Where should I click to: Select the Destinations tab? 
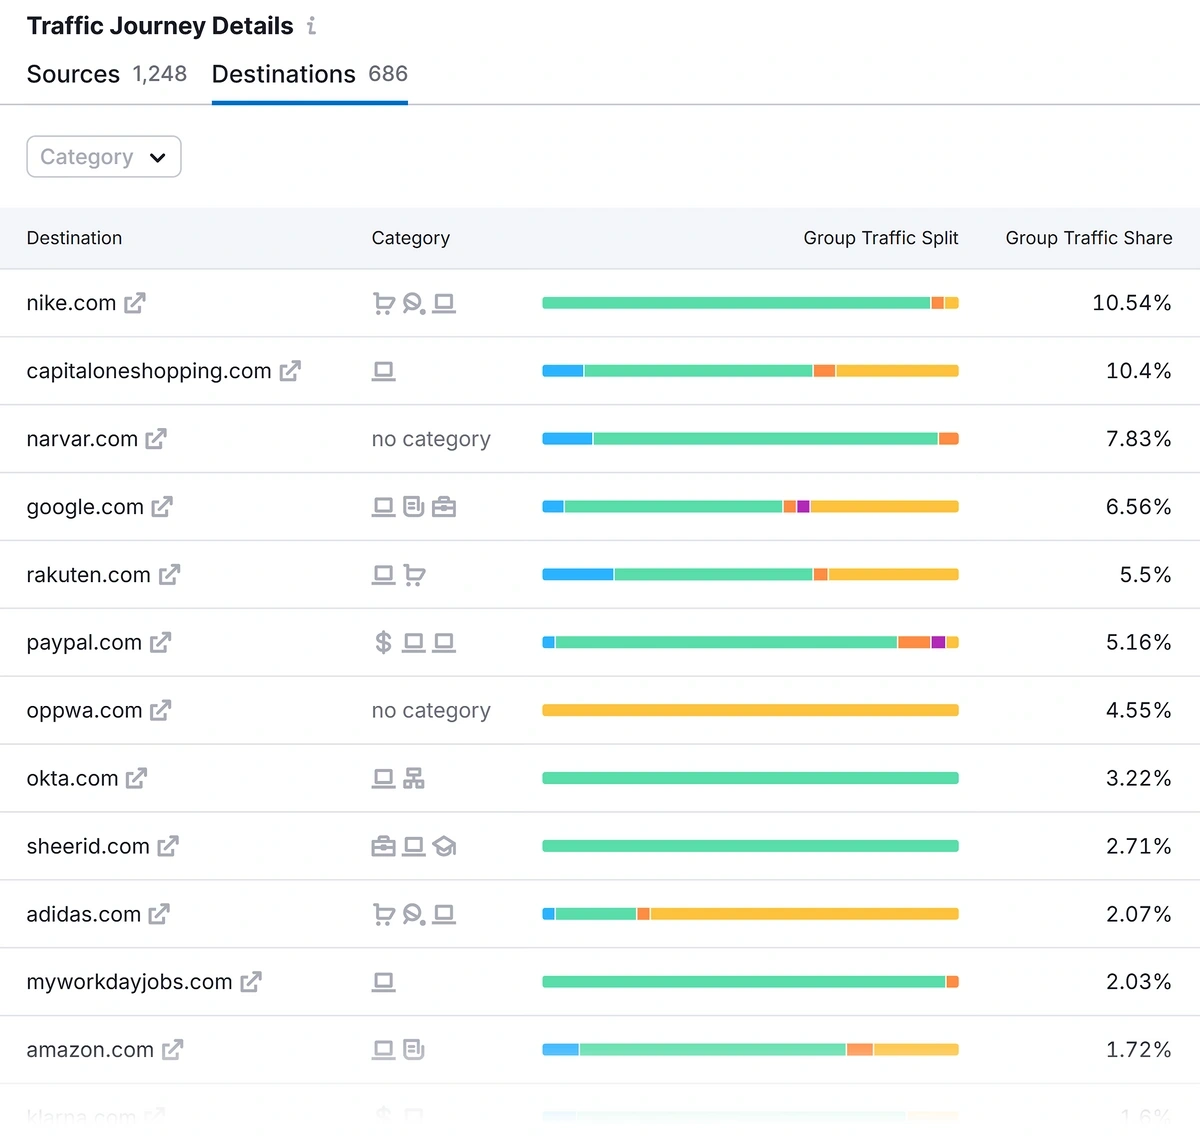tap(310, 74)
